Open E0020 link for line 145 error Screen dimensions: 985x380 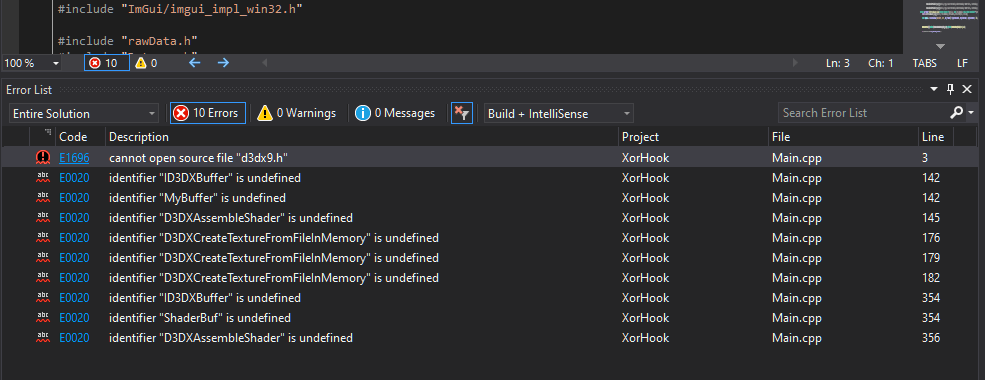tap(74, 218)
